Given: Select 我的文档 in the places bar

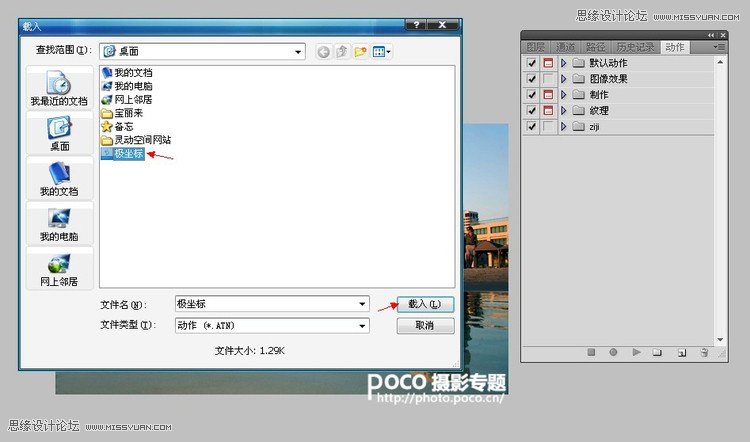Looking at the screenshot, I should (59, 178).
